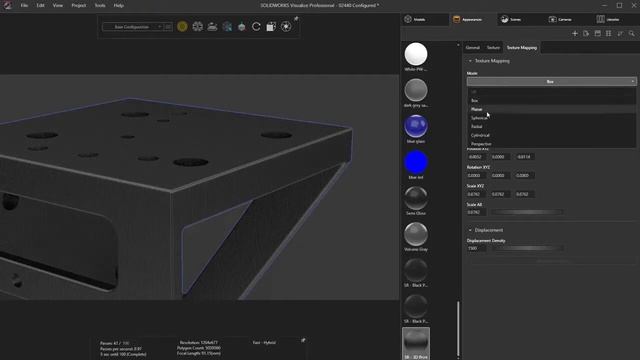Click the four-segment crosshair toolbar icon
The image size is (640, 360).
click(198, 27)
